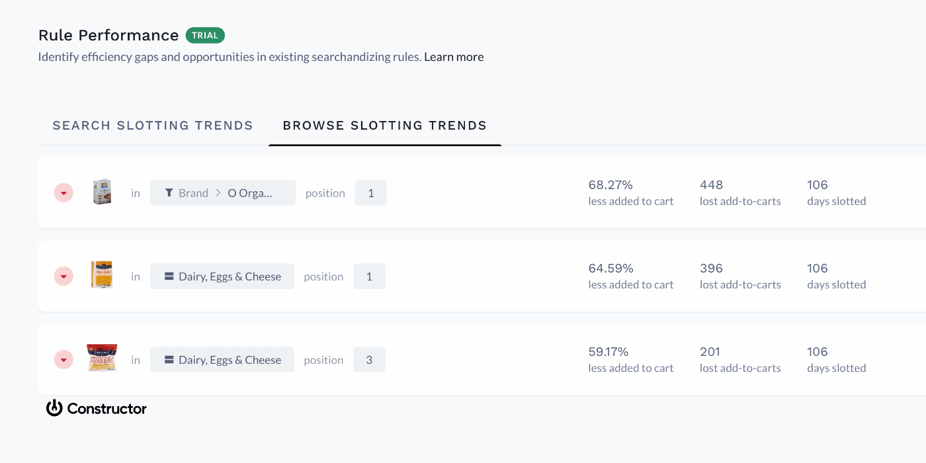Click the category icon in third row

[169, 360]
